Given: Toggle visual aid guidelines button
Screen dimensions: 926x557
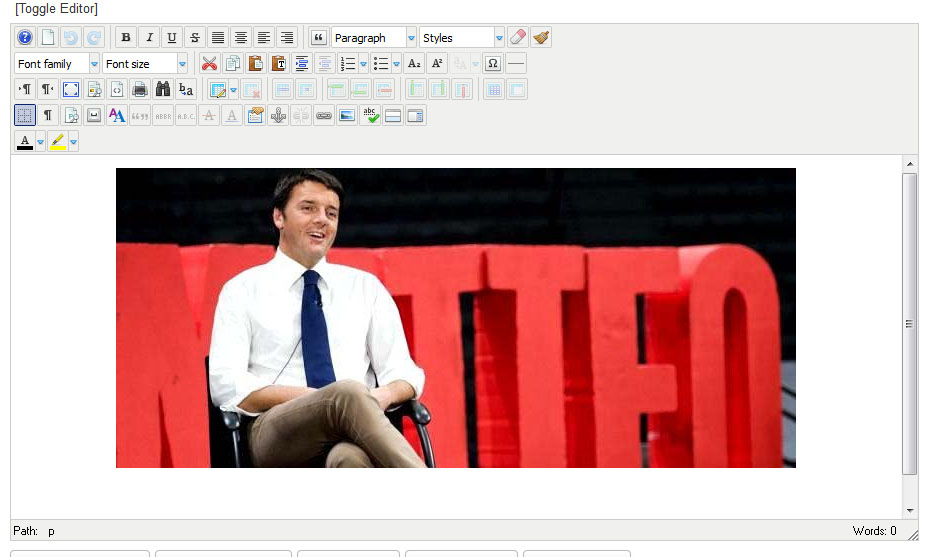Looking at the screenshot, I should point(25,116).
